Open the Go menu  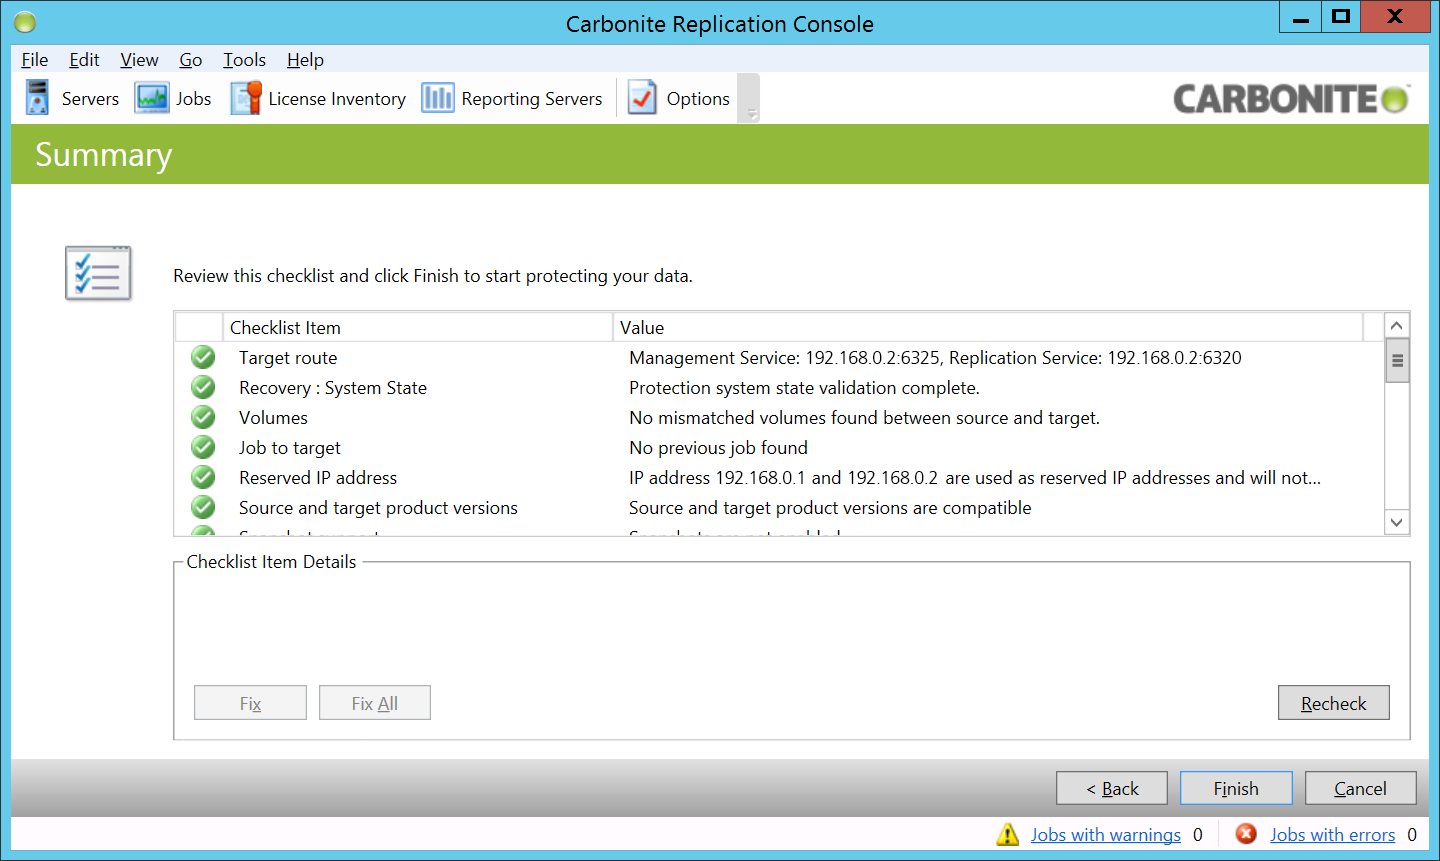pos(191,60)
